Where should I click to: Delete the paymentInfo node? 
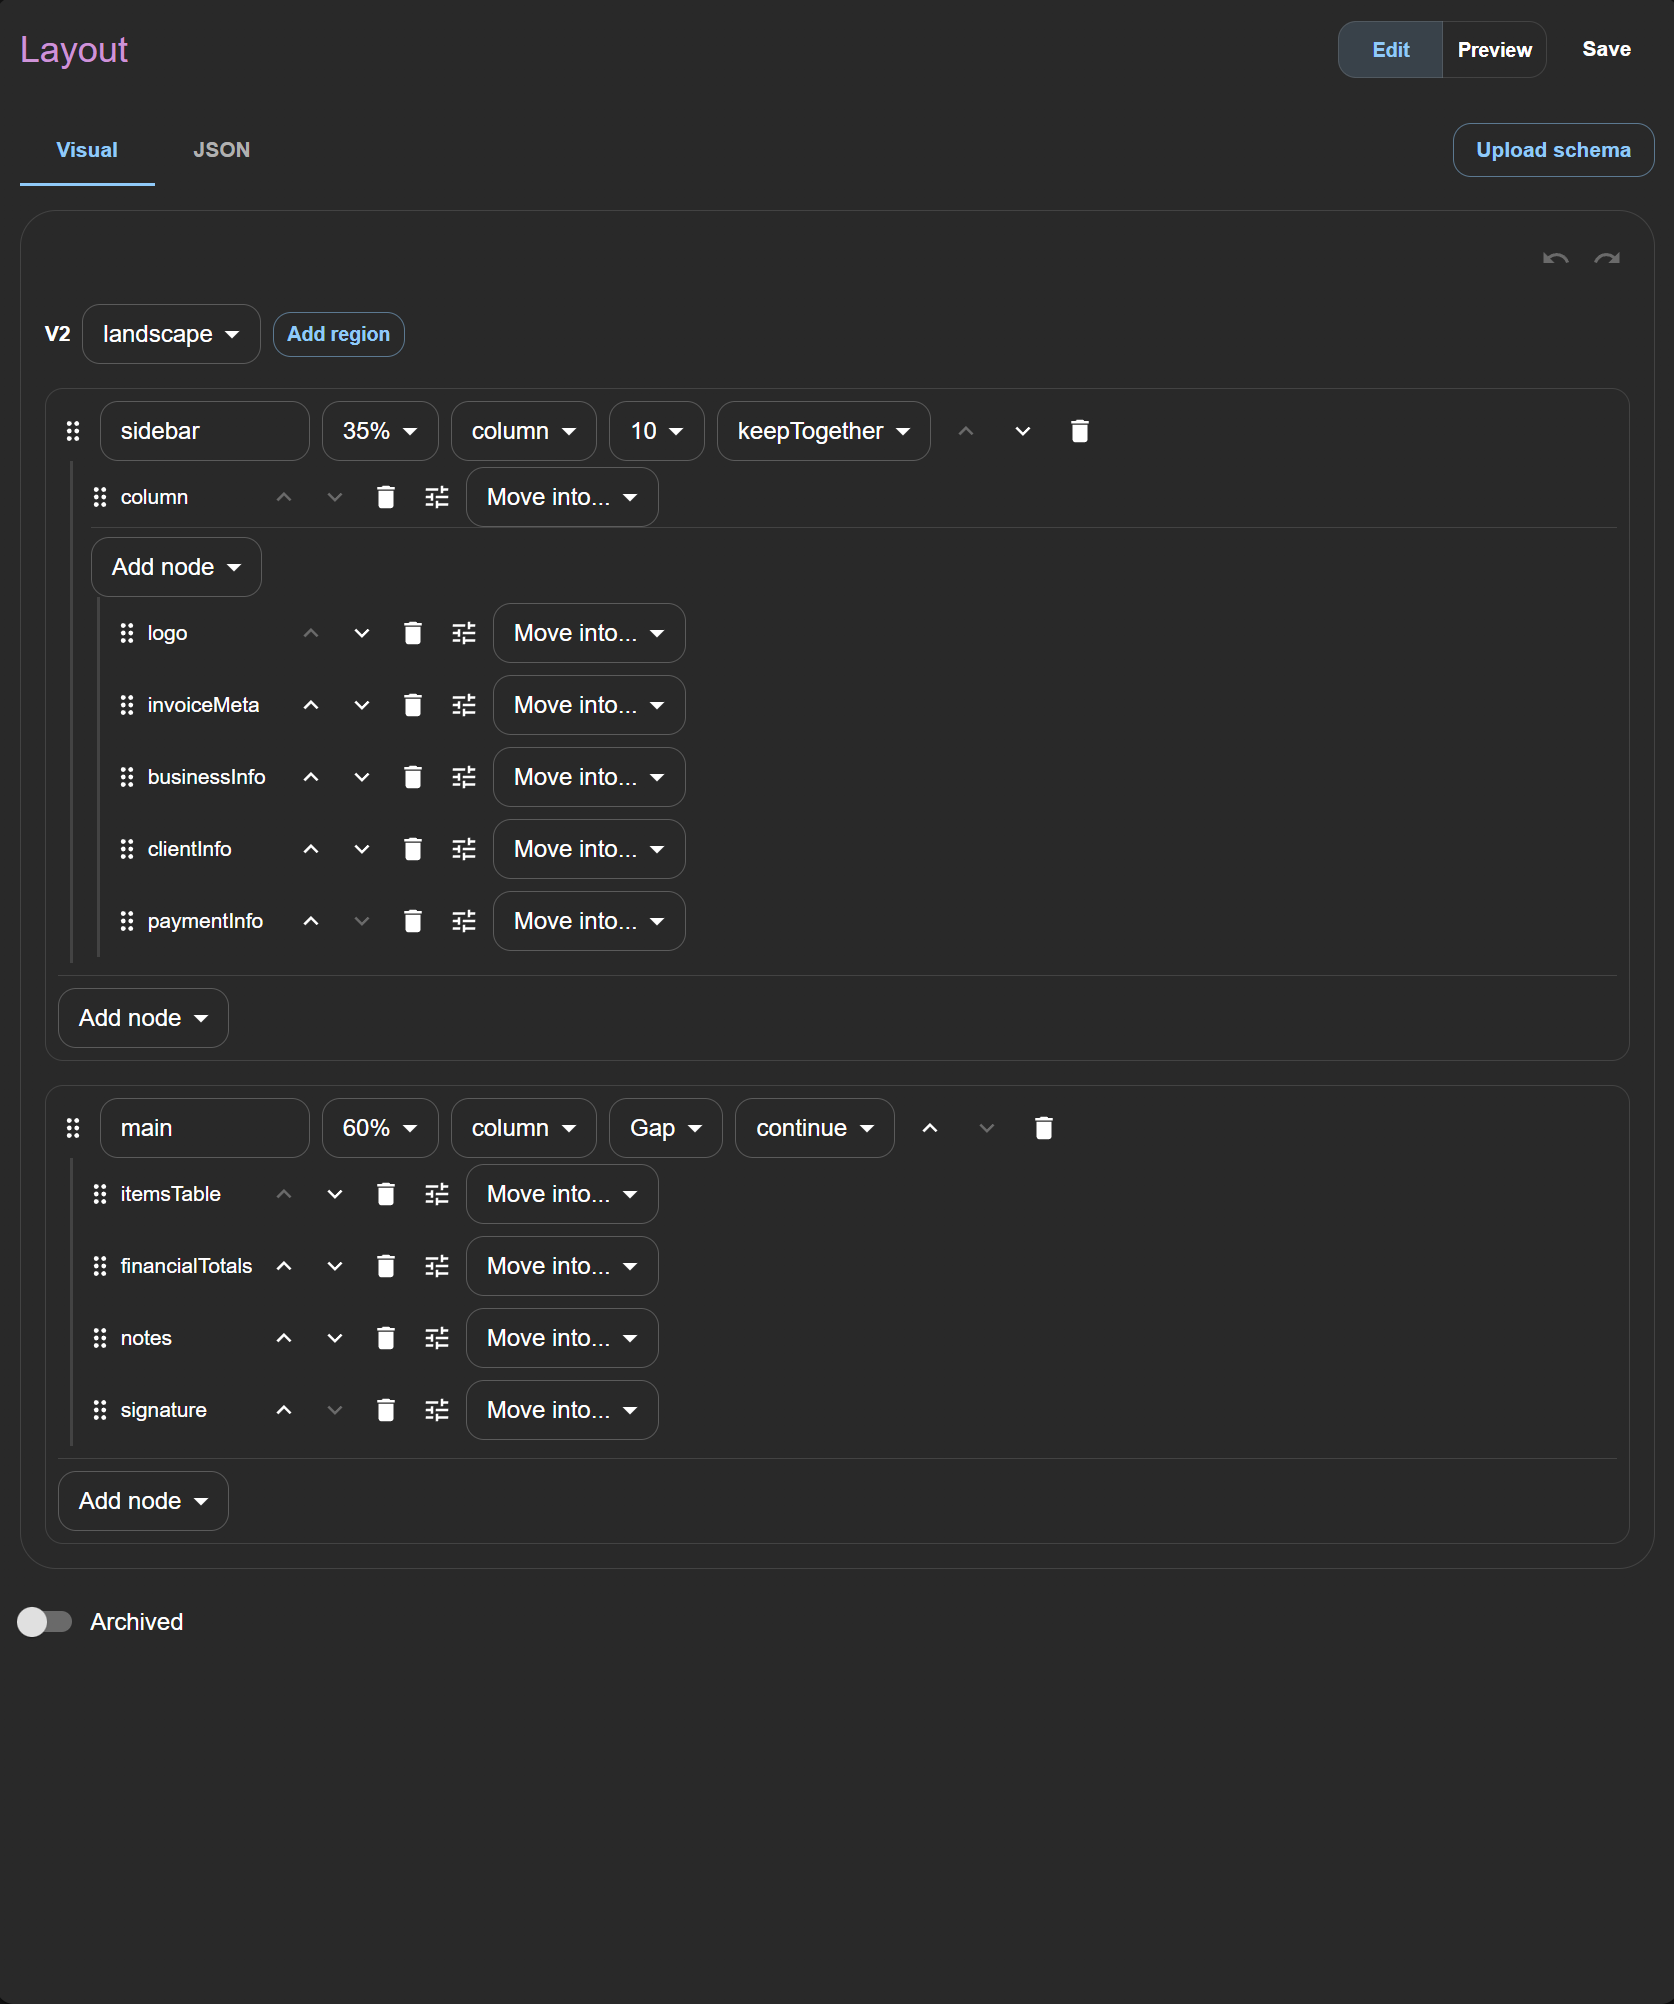[413, 921]
